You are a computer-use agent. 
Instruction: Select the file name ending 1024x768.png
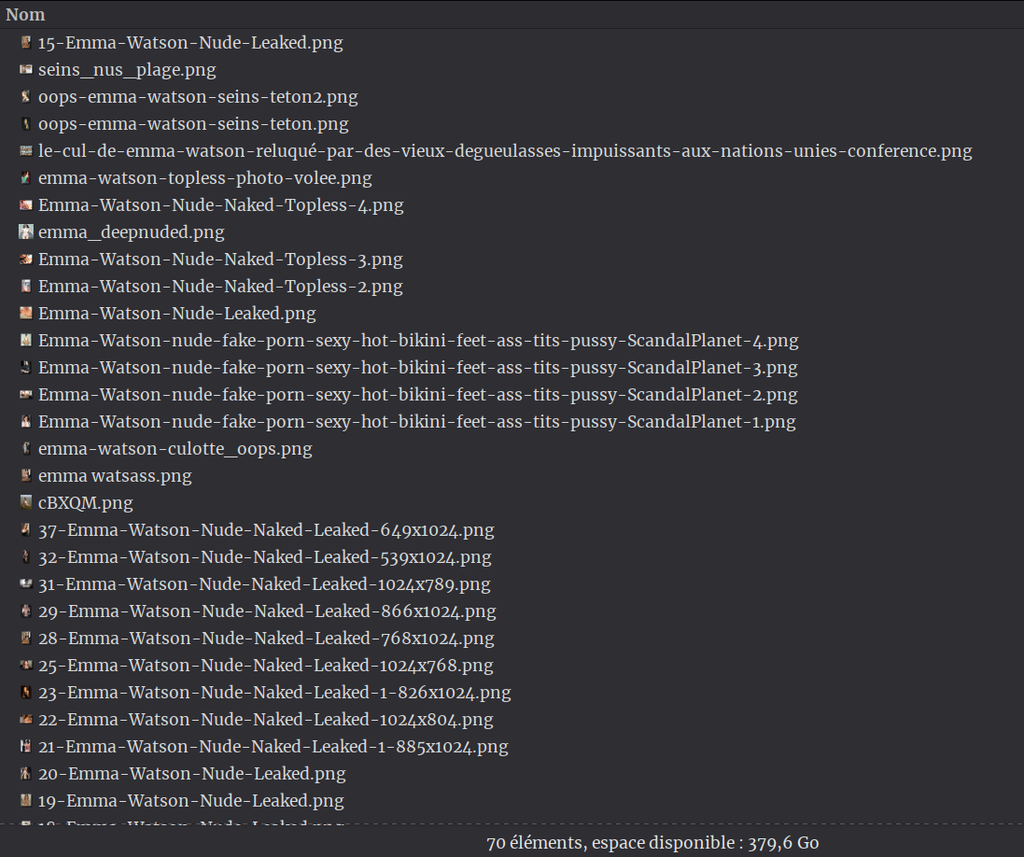tap(266, 666)
